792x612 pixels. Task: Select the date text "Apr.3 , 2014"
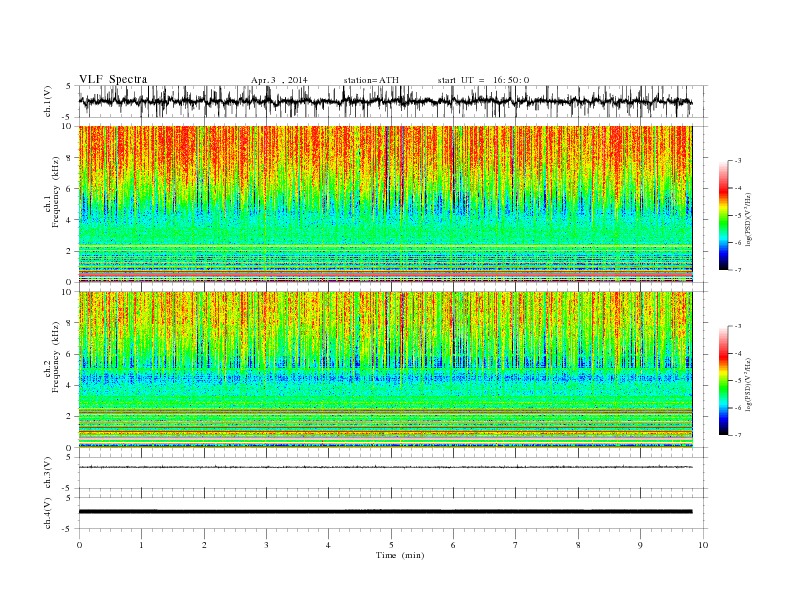pos(279,80)
